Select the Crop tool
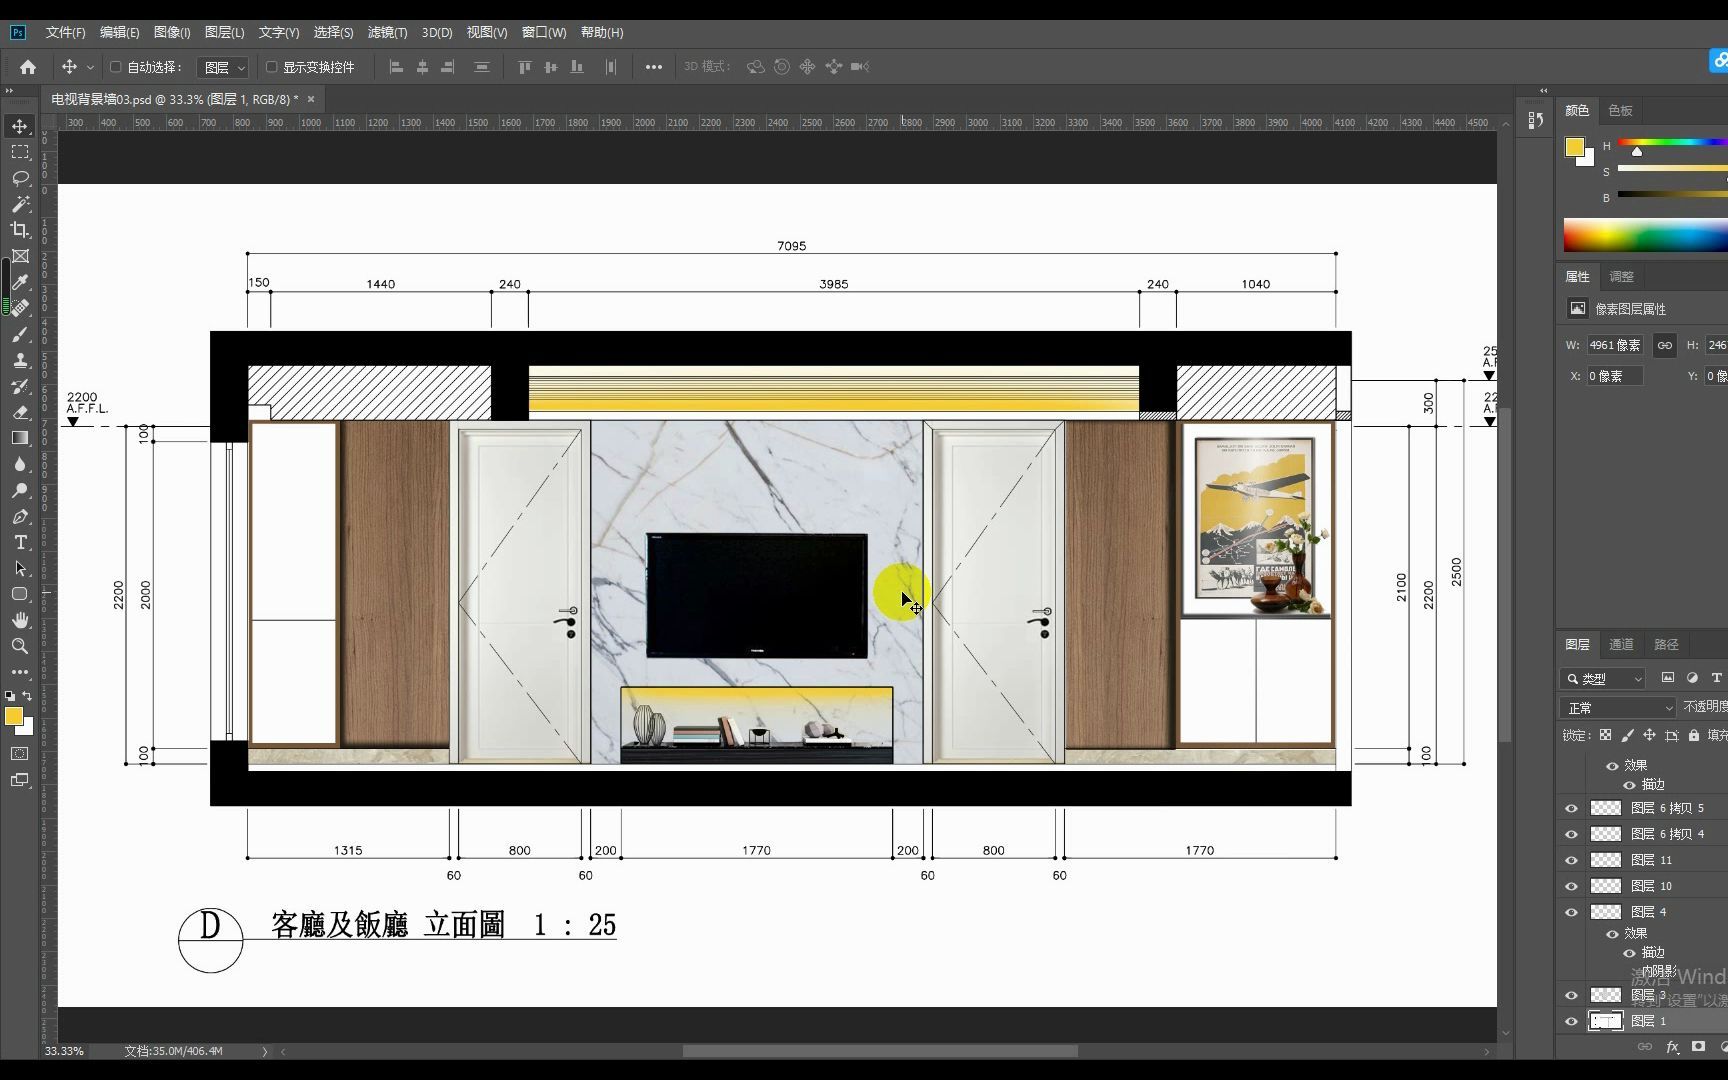The height and width of the screenshot is (1080, 1728). (20, 230)
